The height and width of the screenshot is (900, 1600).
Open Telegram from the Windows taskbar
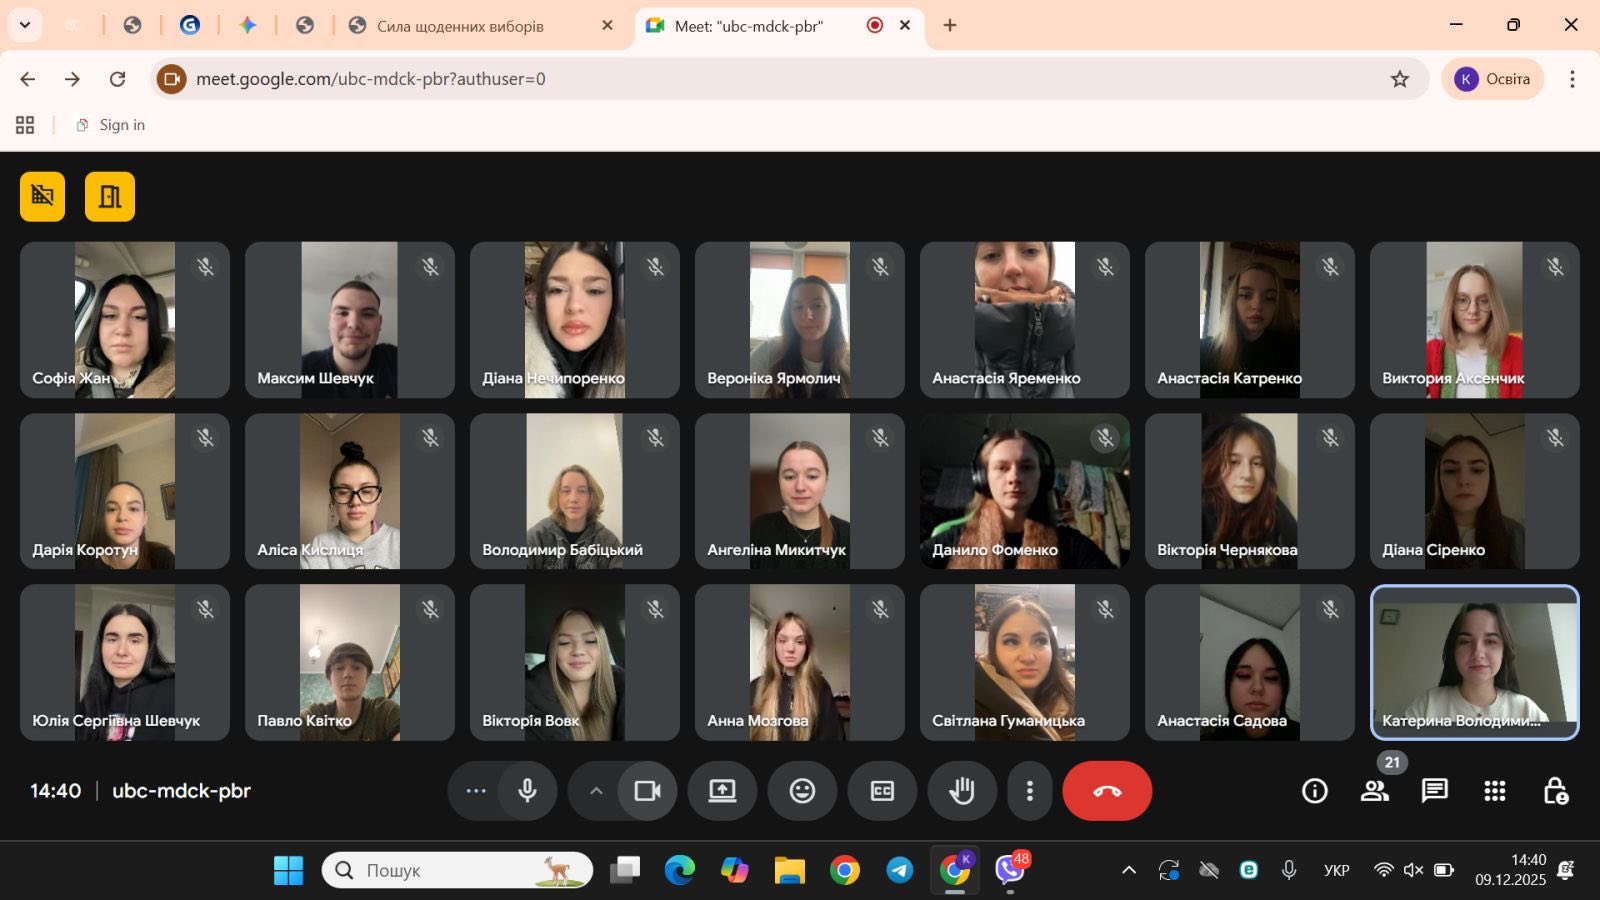899,870
